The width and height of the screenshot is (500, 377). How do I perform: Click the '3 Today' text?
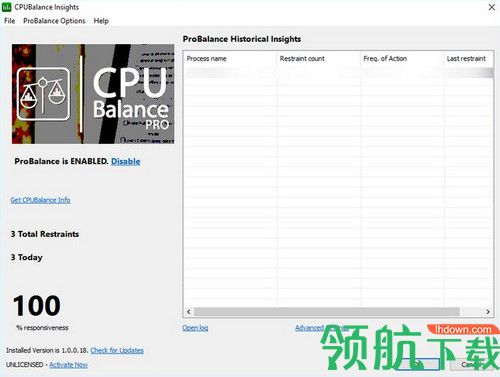[27, 257]
